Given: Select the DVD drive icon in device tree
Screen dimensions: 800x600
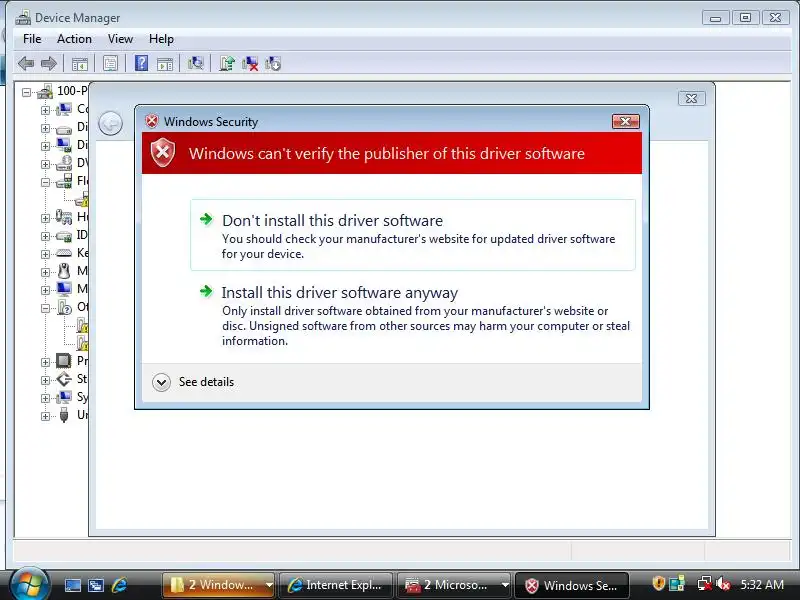Looking at the screenshot, I should [64, 163].
